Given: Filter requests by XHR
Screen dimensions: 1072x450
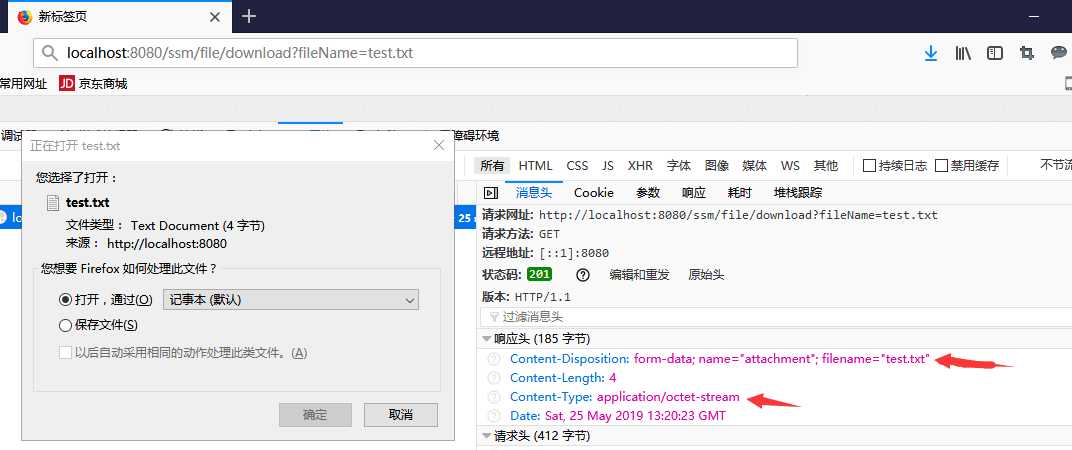Looking at the screenshot, I should coord(640,166).
